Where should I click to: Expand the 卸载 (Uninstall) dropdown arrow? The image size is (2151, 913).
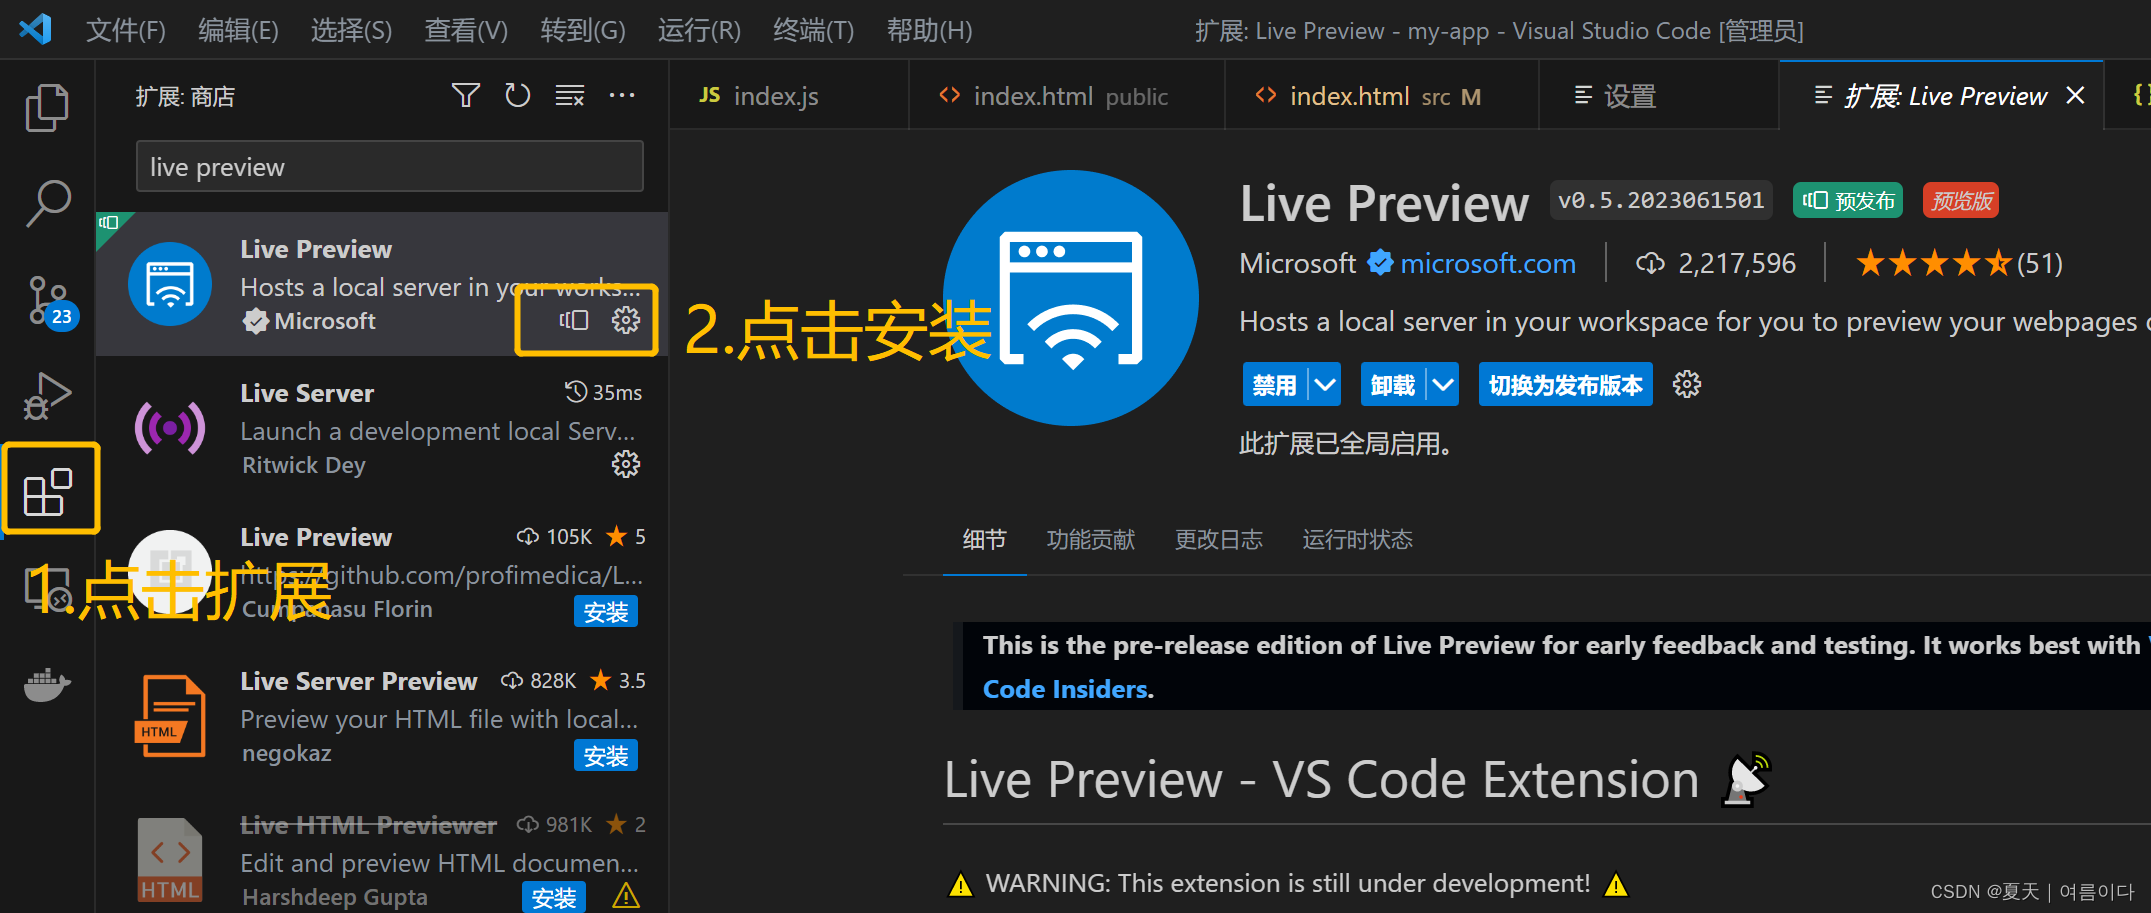(1443, 385)
